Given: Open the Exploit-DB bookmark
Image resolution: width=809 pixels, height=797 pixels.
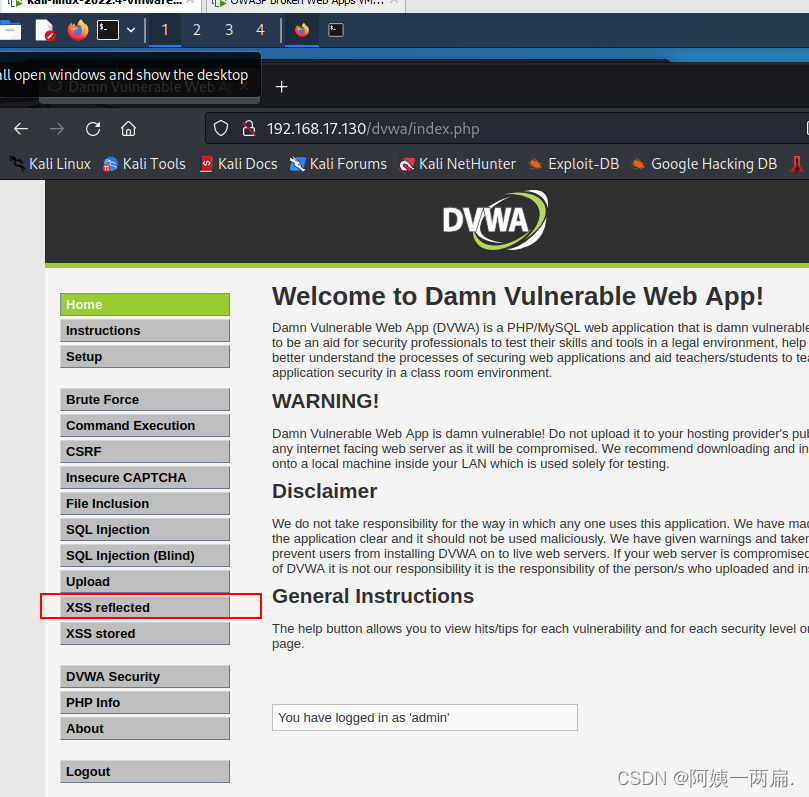Looking at the screenshot, I should pos(574,164).
